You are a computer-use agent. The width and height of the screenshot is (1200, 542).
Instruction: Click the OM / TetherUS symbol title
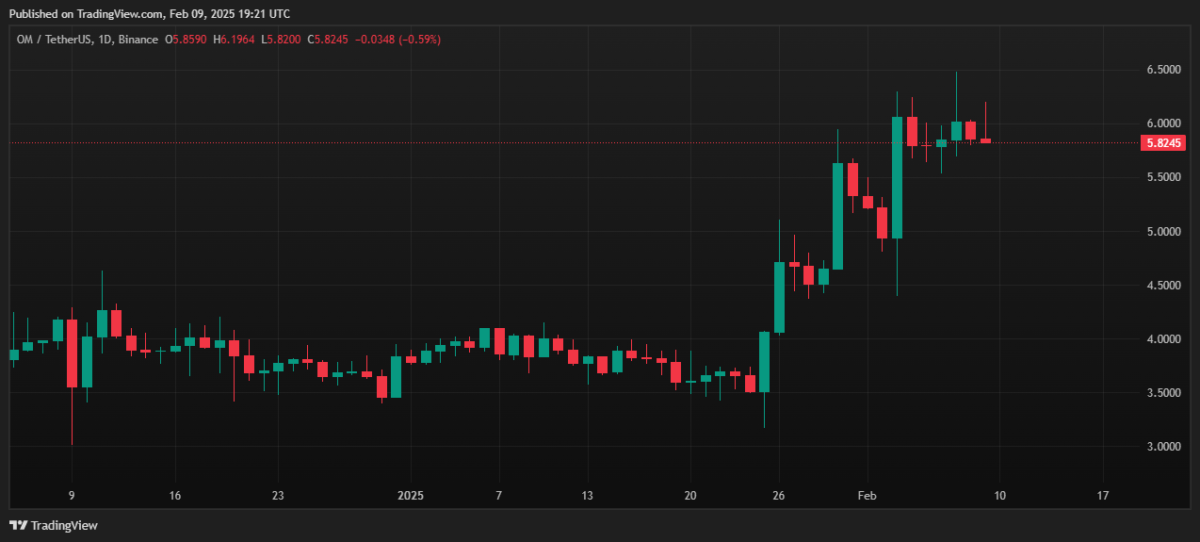[x=52, y=39]
